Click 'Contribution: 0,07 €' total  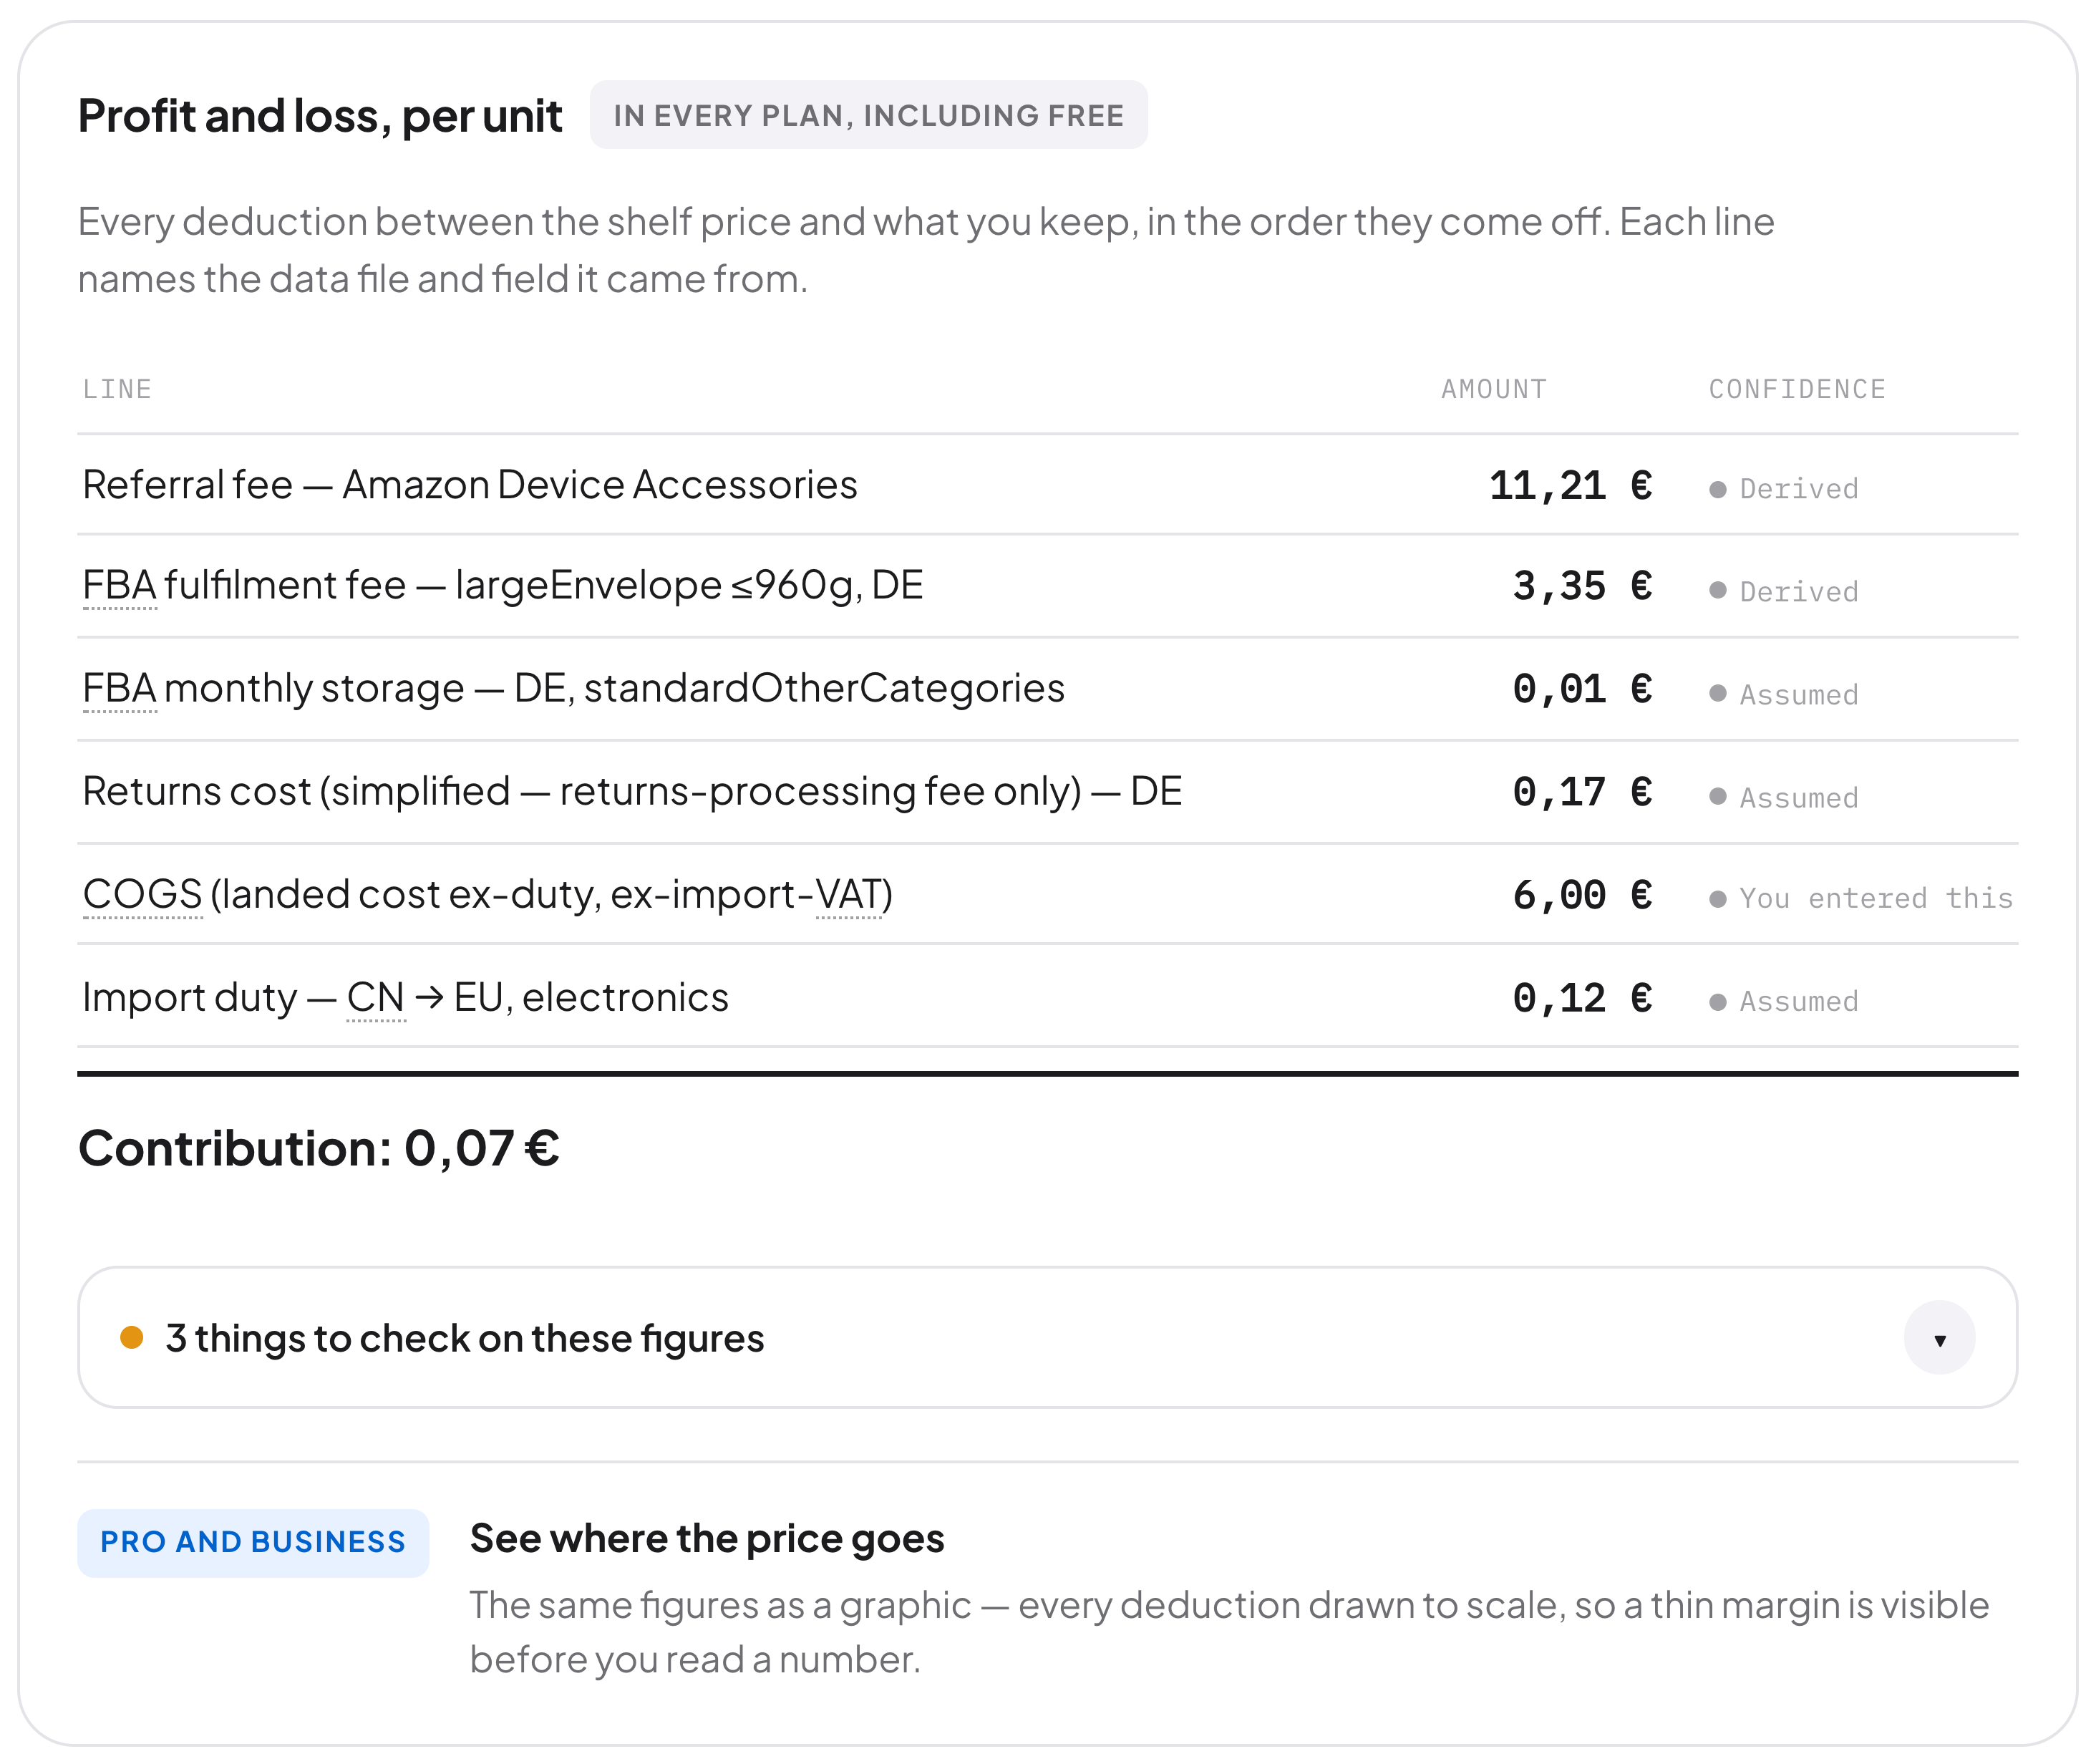319,1148
